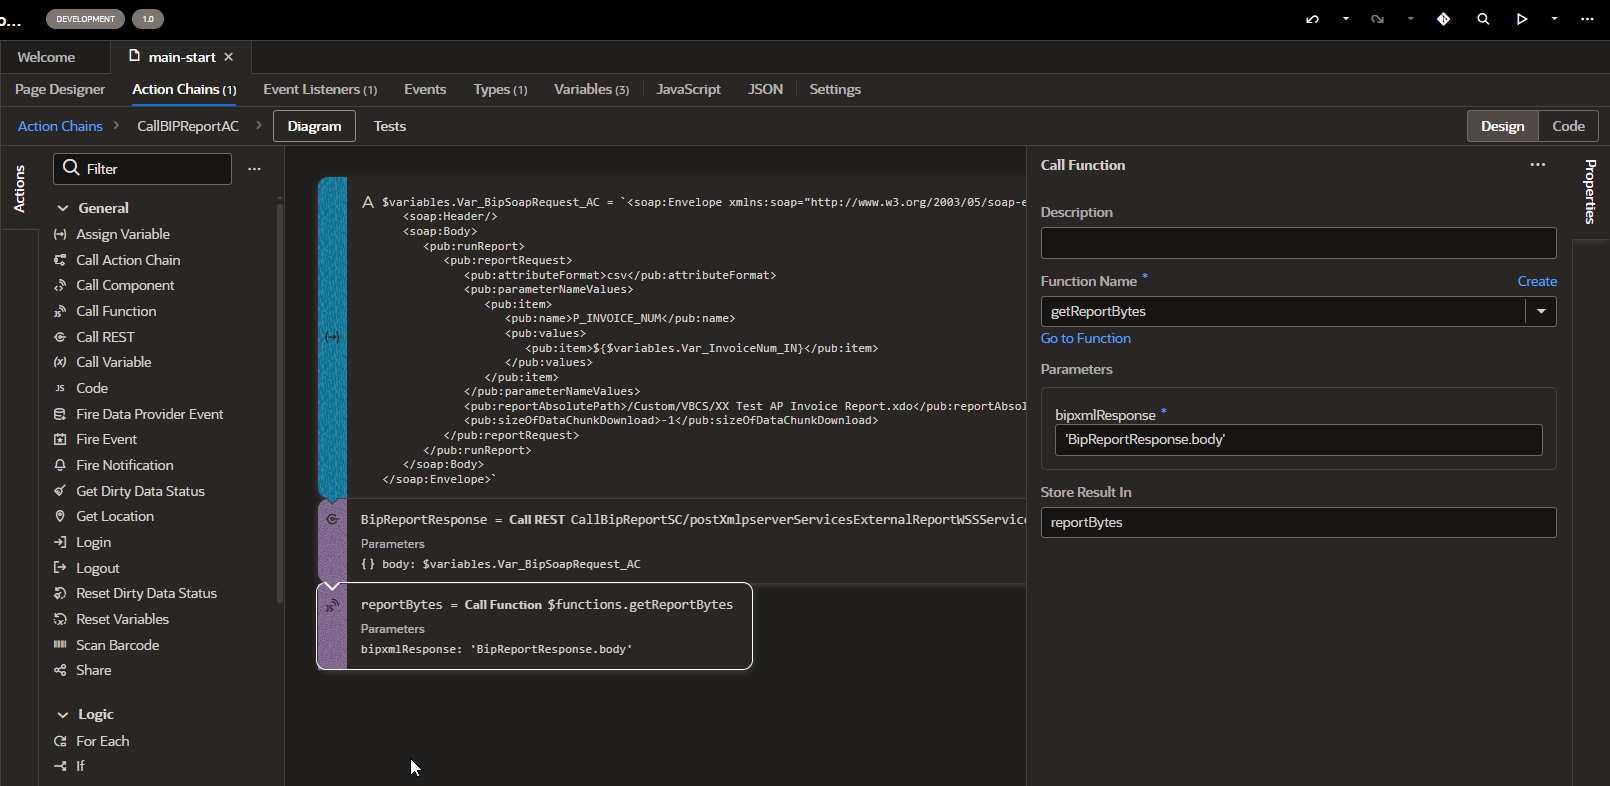Click the Undo arrow icon
The image size is (1610, 786).
pos(1312,19)
